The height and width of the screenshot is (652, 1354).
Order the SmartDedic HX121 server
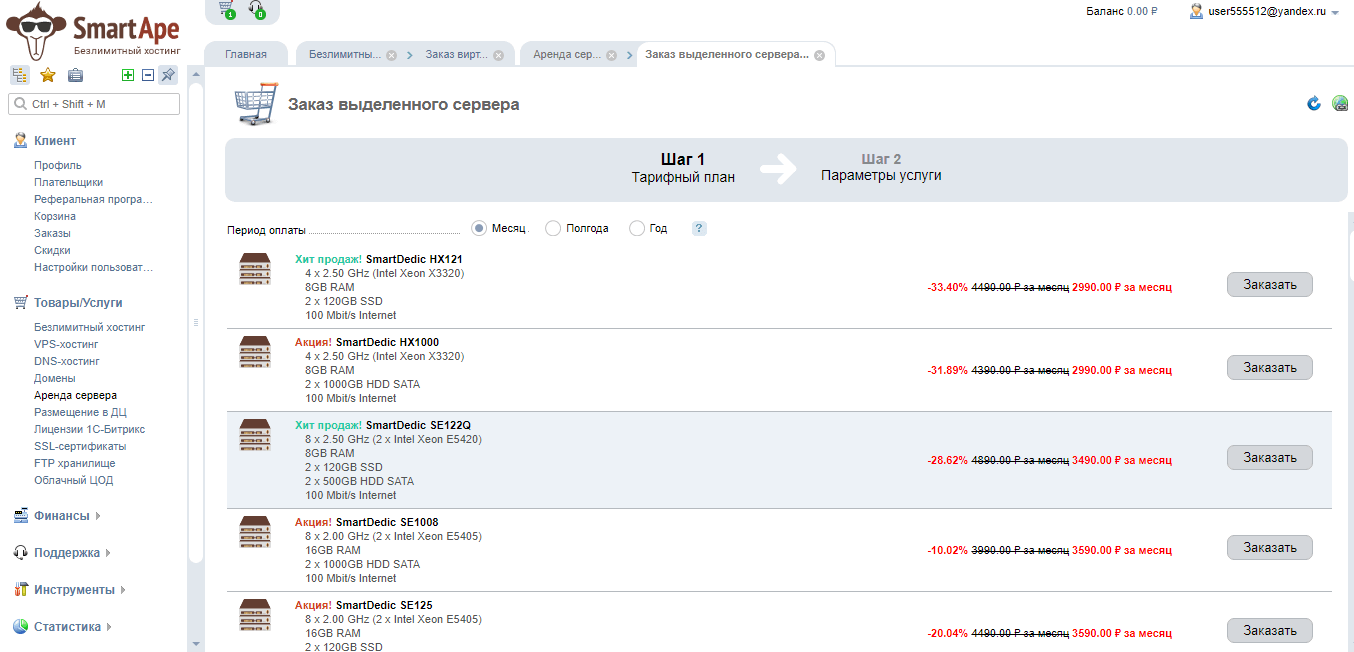coord(1269,285)
